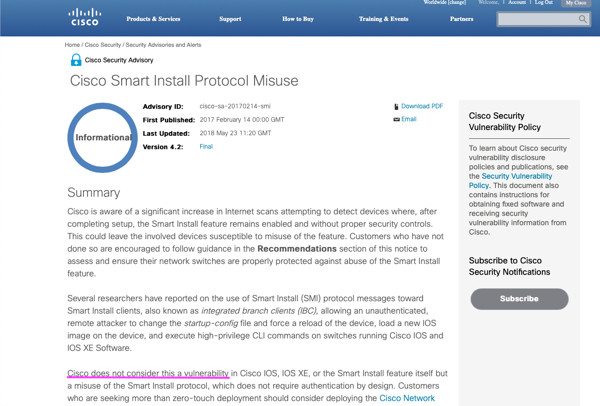The image size is (600, 406).
Task: Click the bold Recommendations word
Action: coord(297,249)
